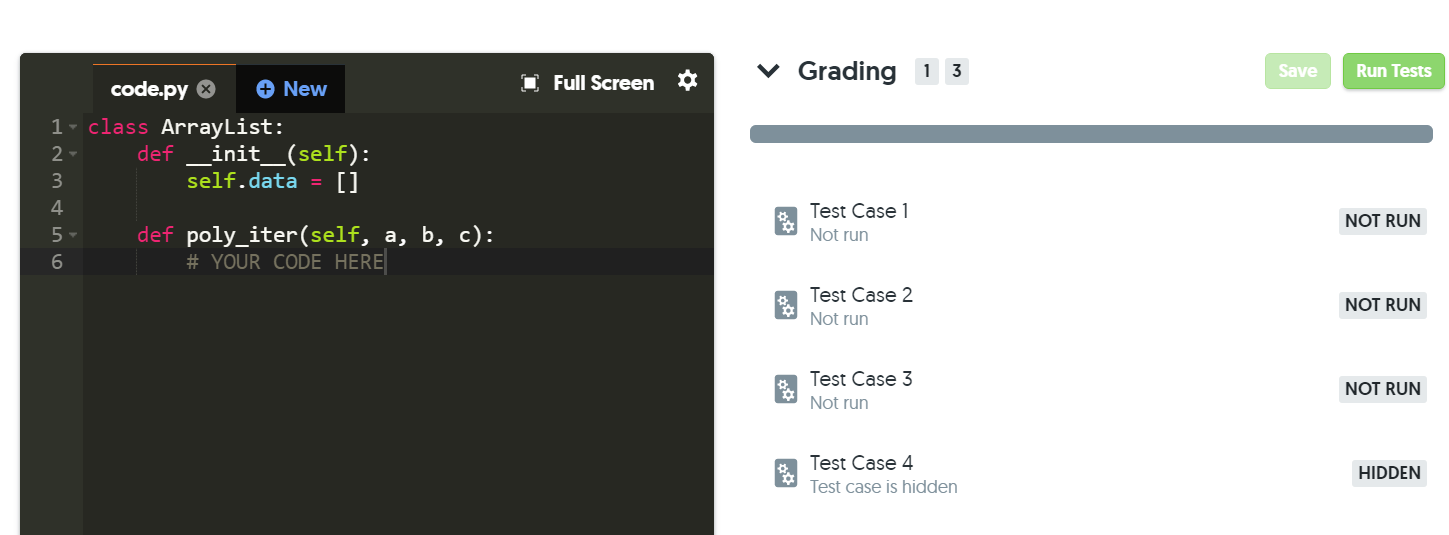
Task: Click the grading progress bar
Action: pos(1091,134)
